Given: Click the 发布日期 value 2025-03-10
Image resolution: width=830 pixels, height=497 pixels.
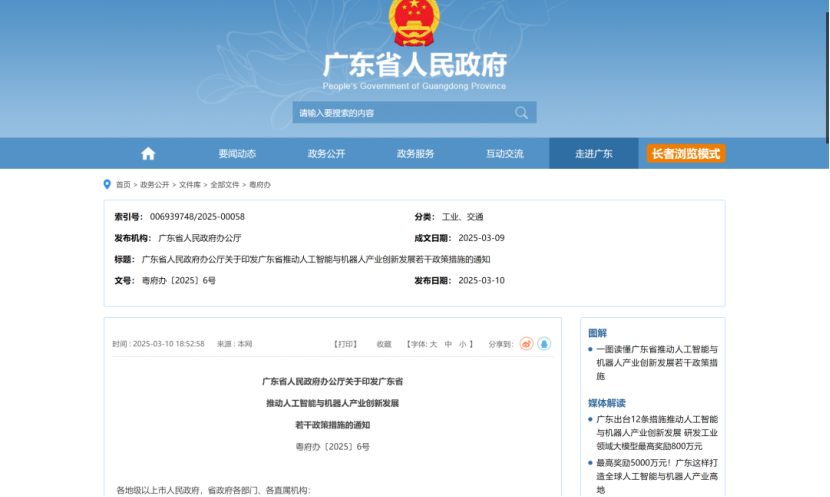Looking at the screenshot, I should coord(481,281).
